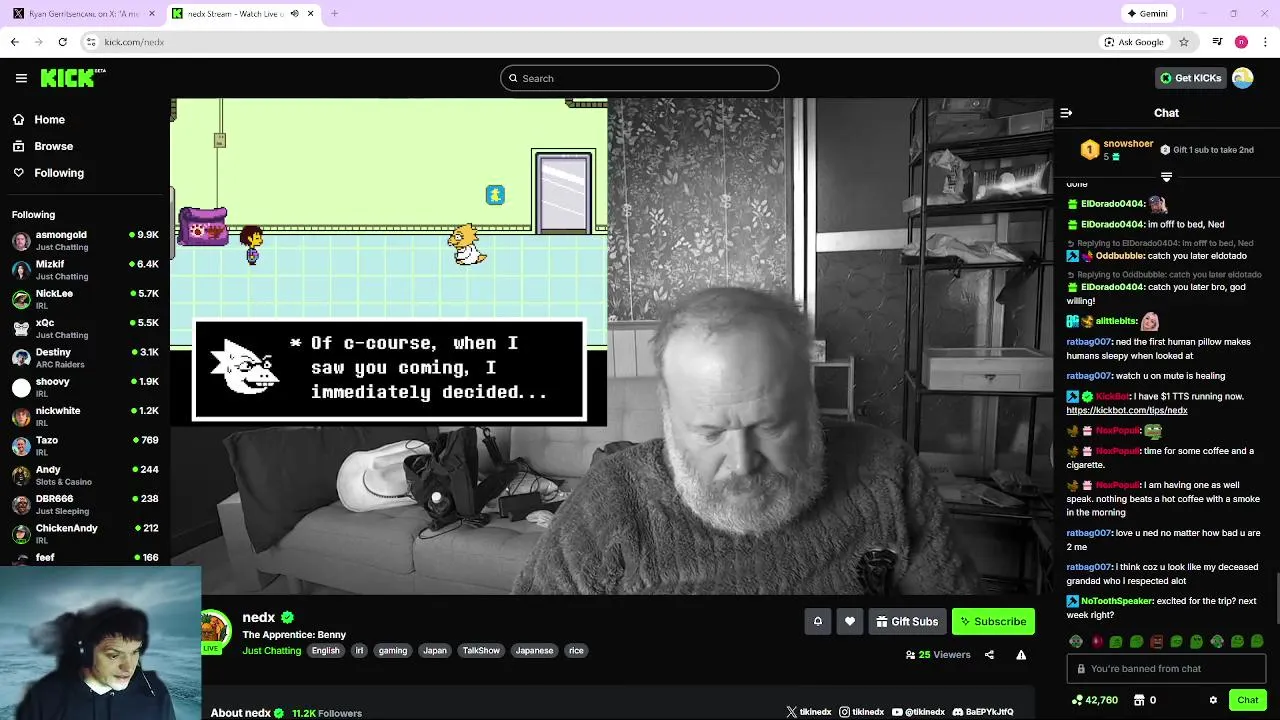Click the Gemini button in title bar

coord(1147,14)
